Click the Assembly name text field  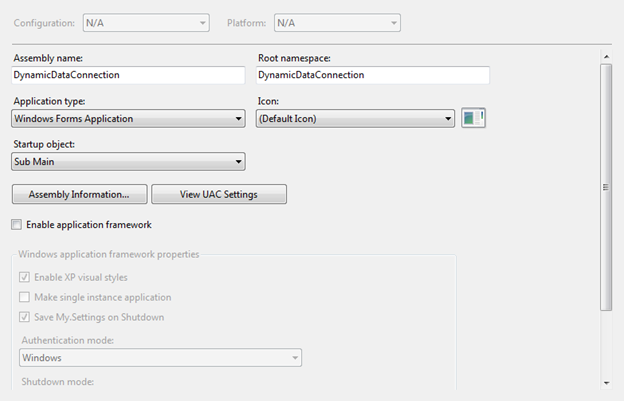click(128, 75)
